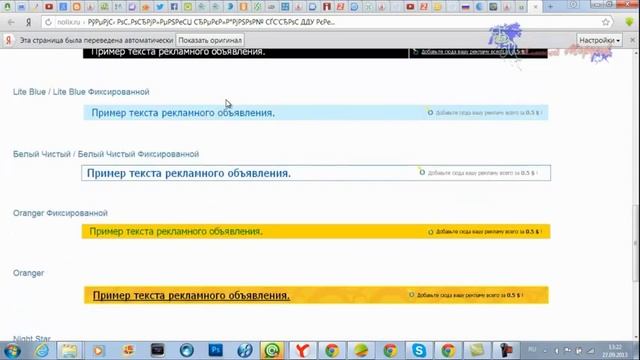Image resolution: width=640 pixels, height=360 pixels.
Task: Open Chrome icon next to Yandex Browser
Action: click(x=332, y=351)
